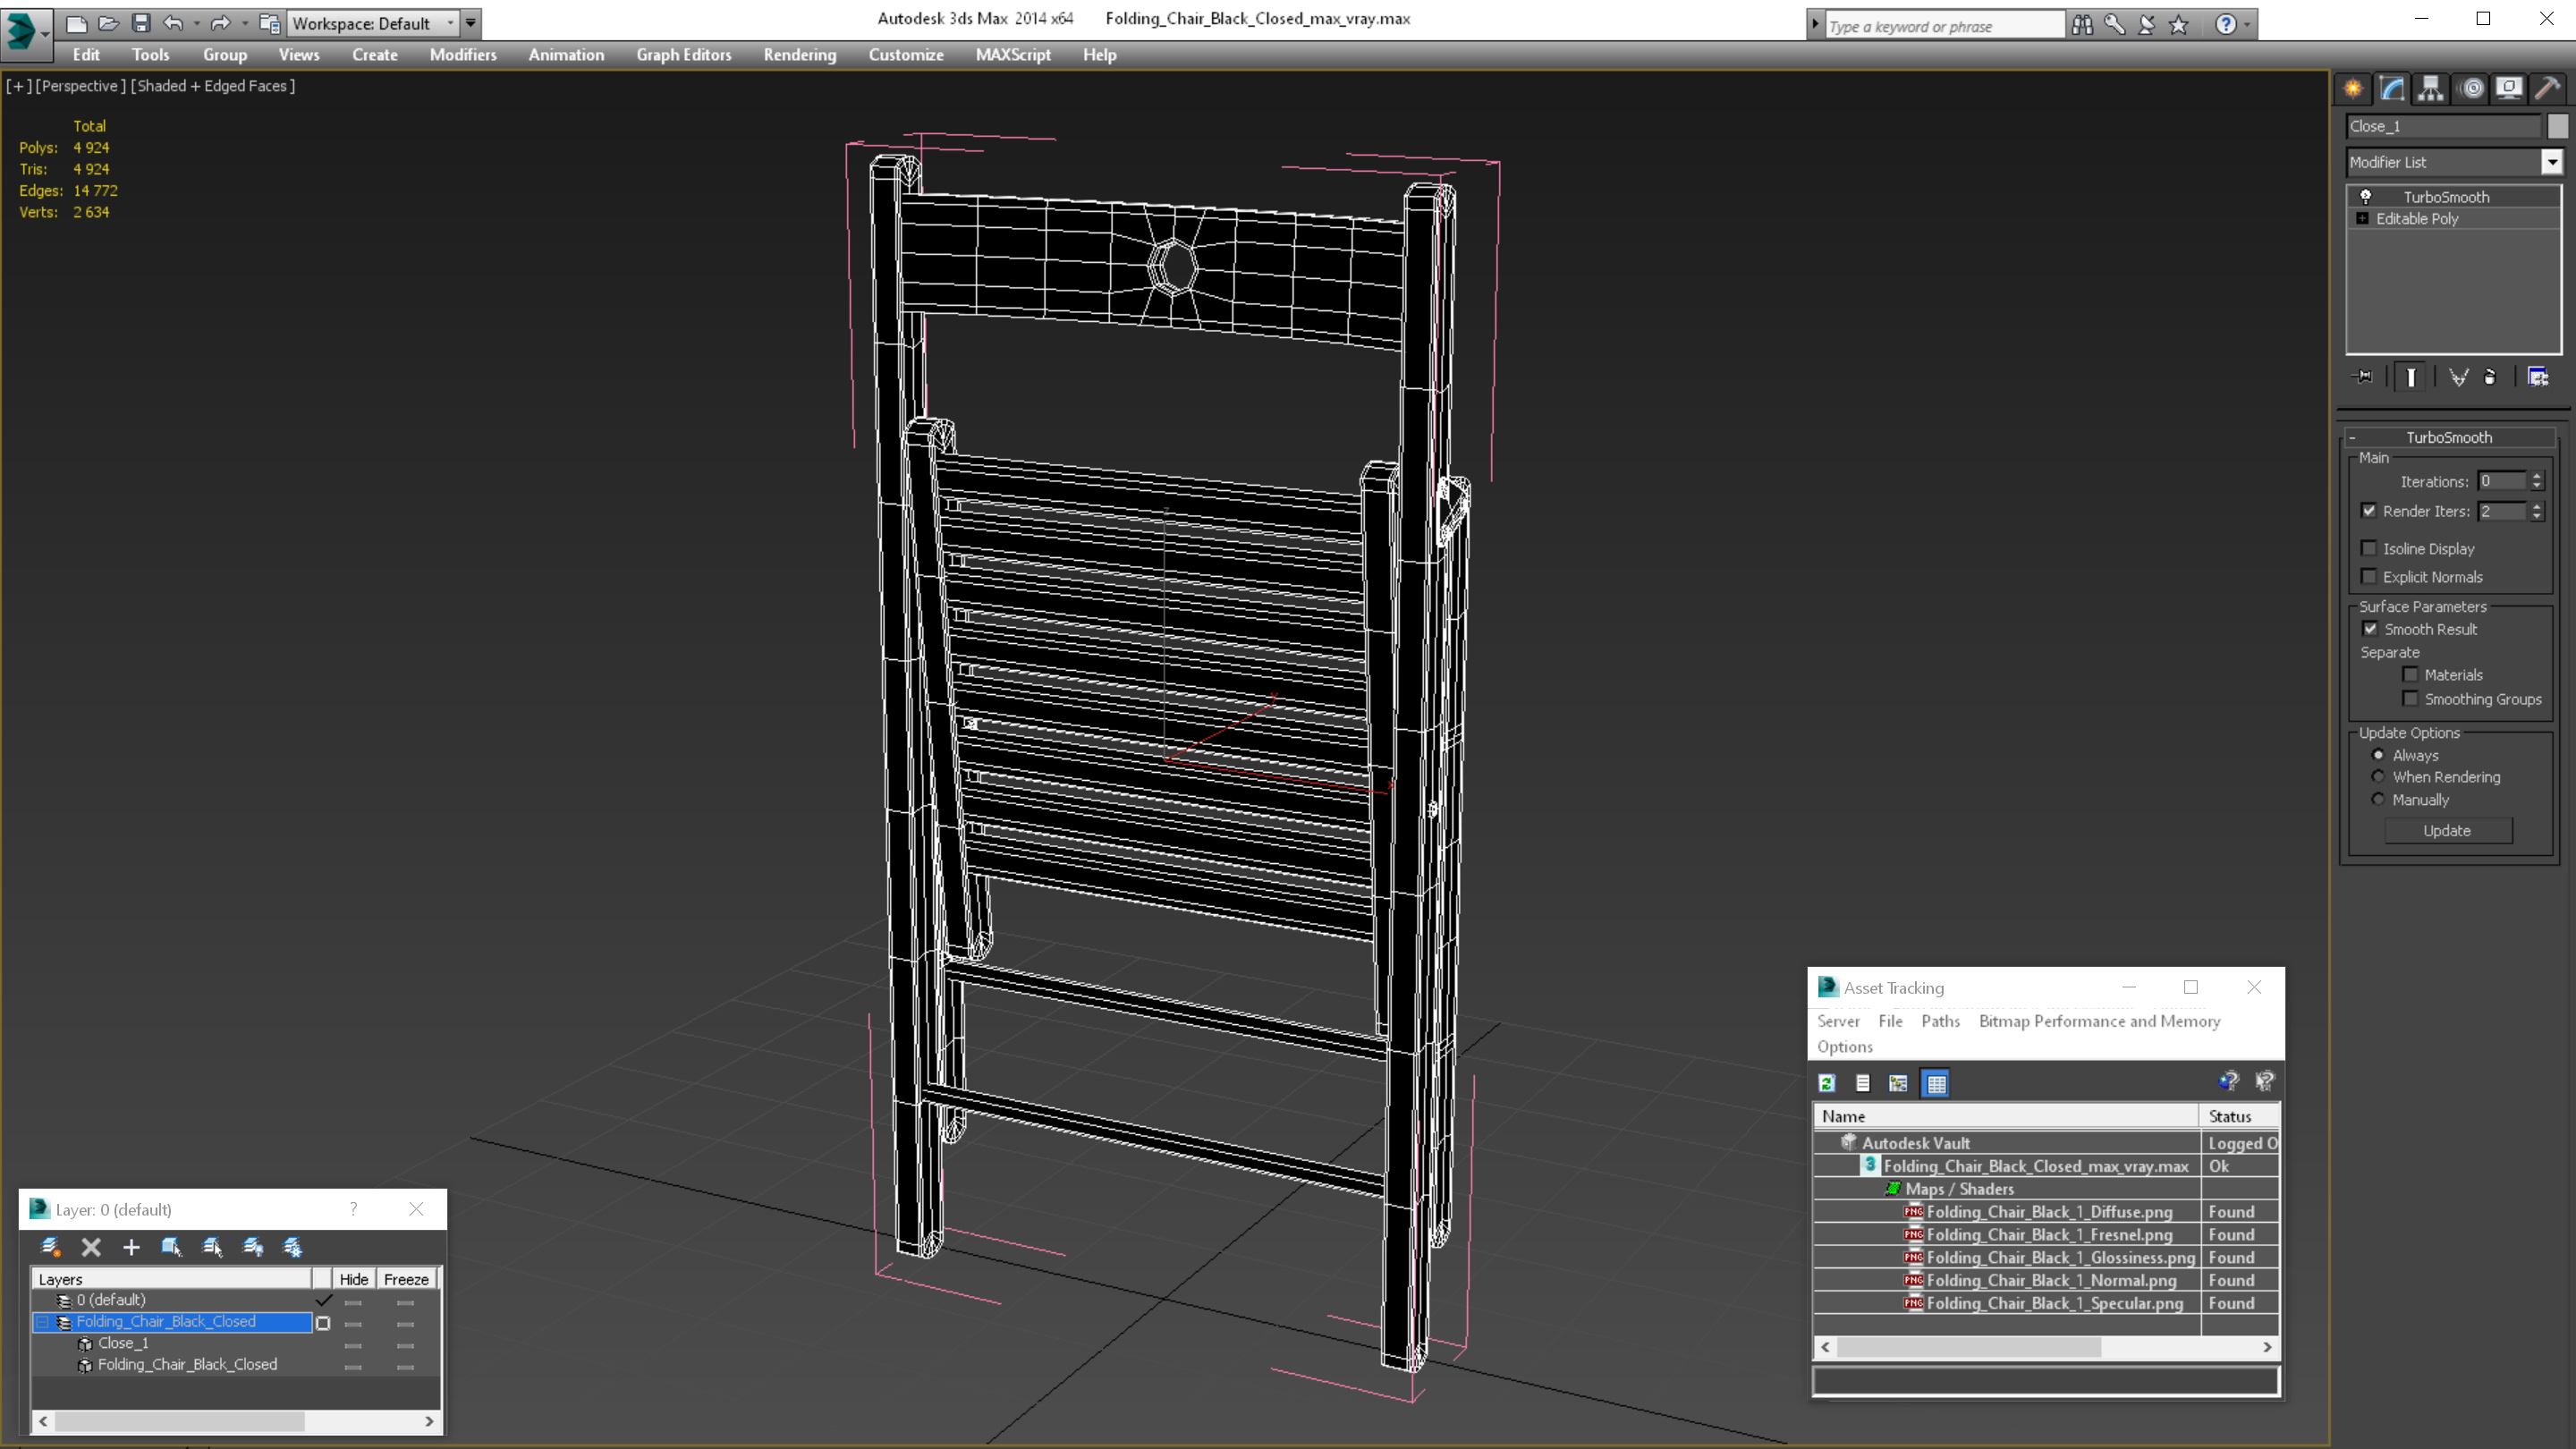Click the Asset Tracking refresh icon
The height and width of the screenshot is (1449, 2576).
tap(1826, 1081)
